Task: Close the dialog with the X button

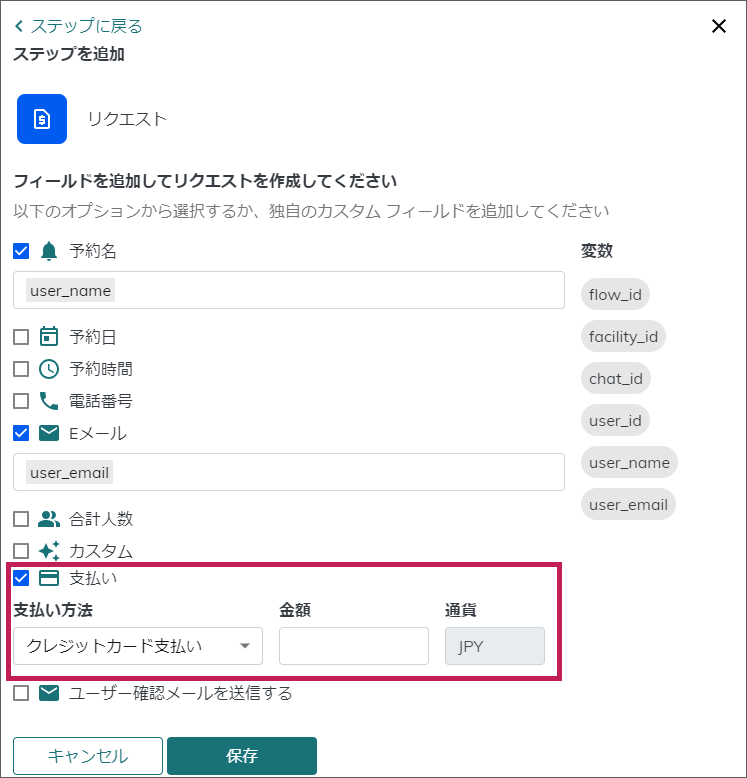Action: click(x=718, y=26)
